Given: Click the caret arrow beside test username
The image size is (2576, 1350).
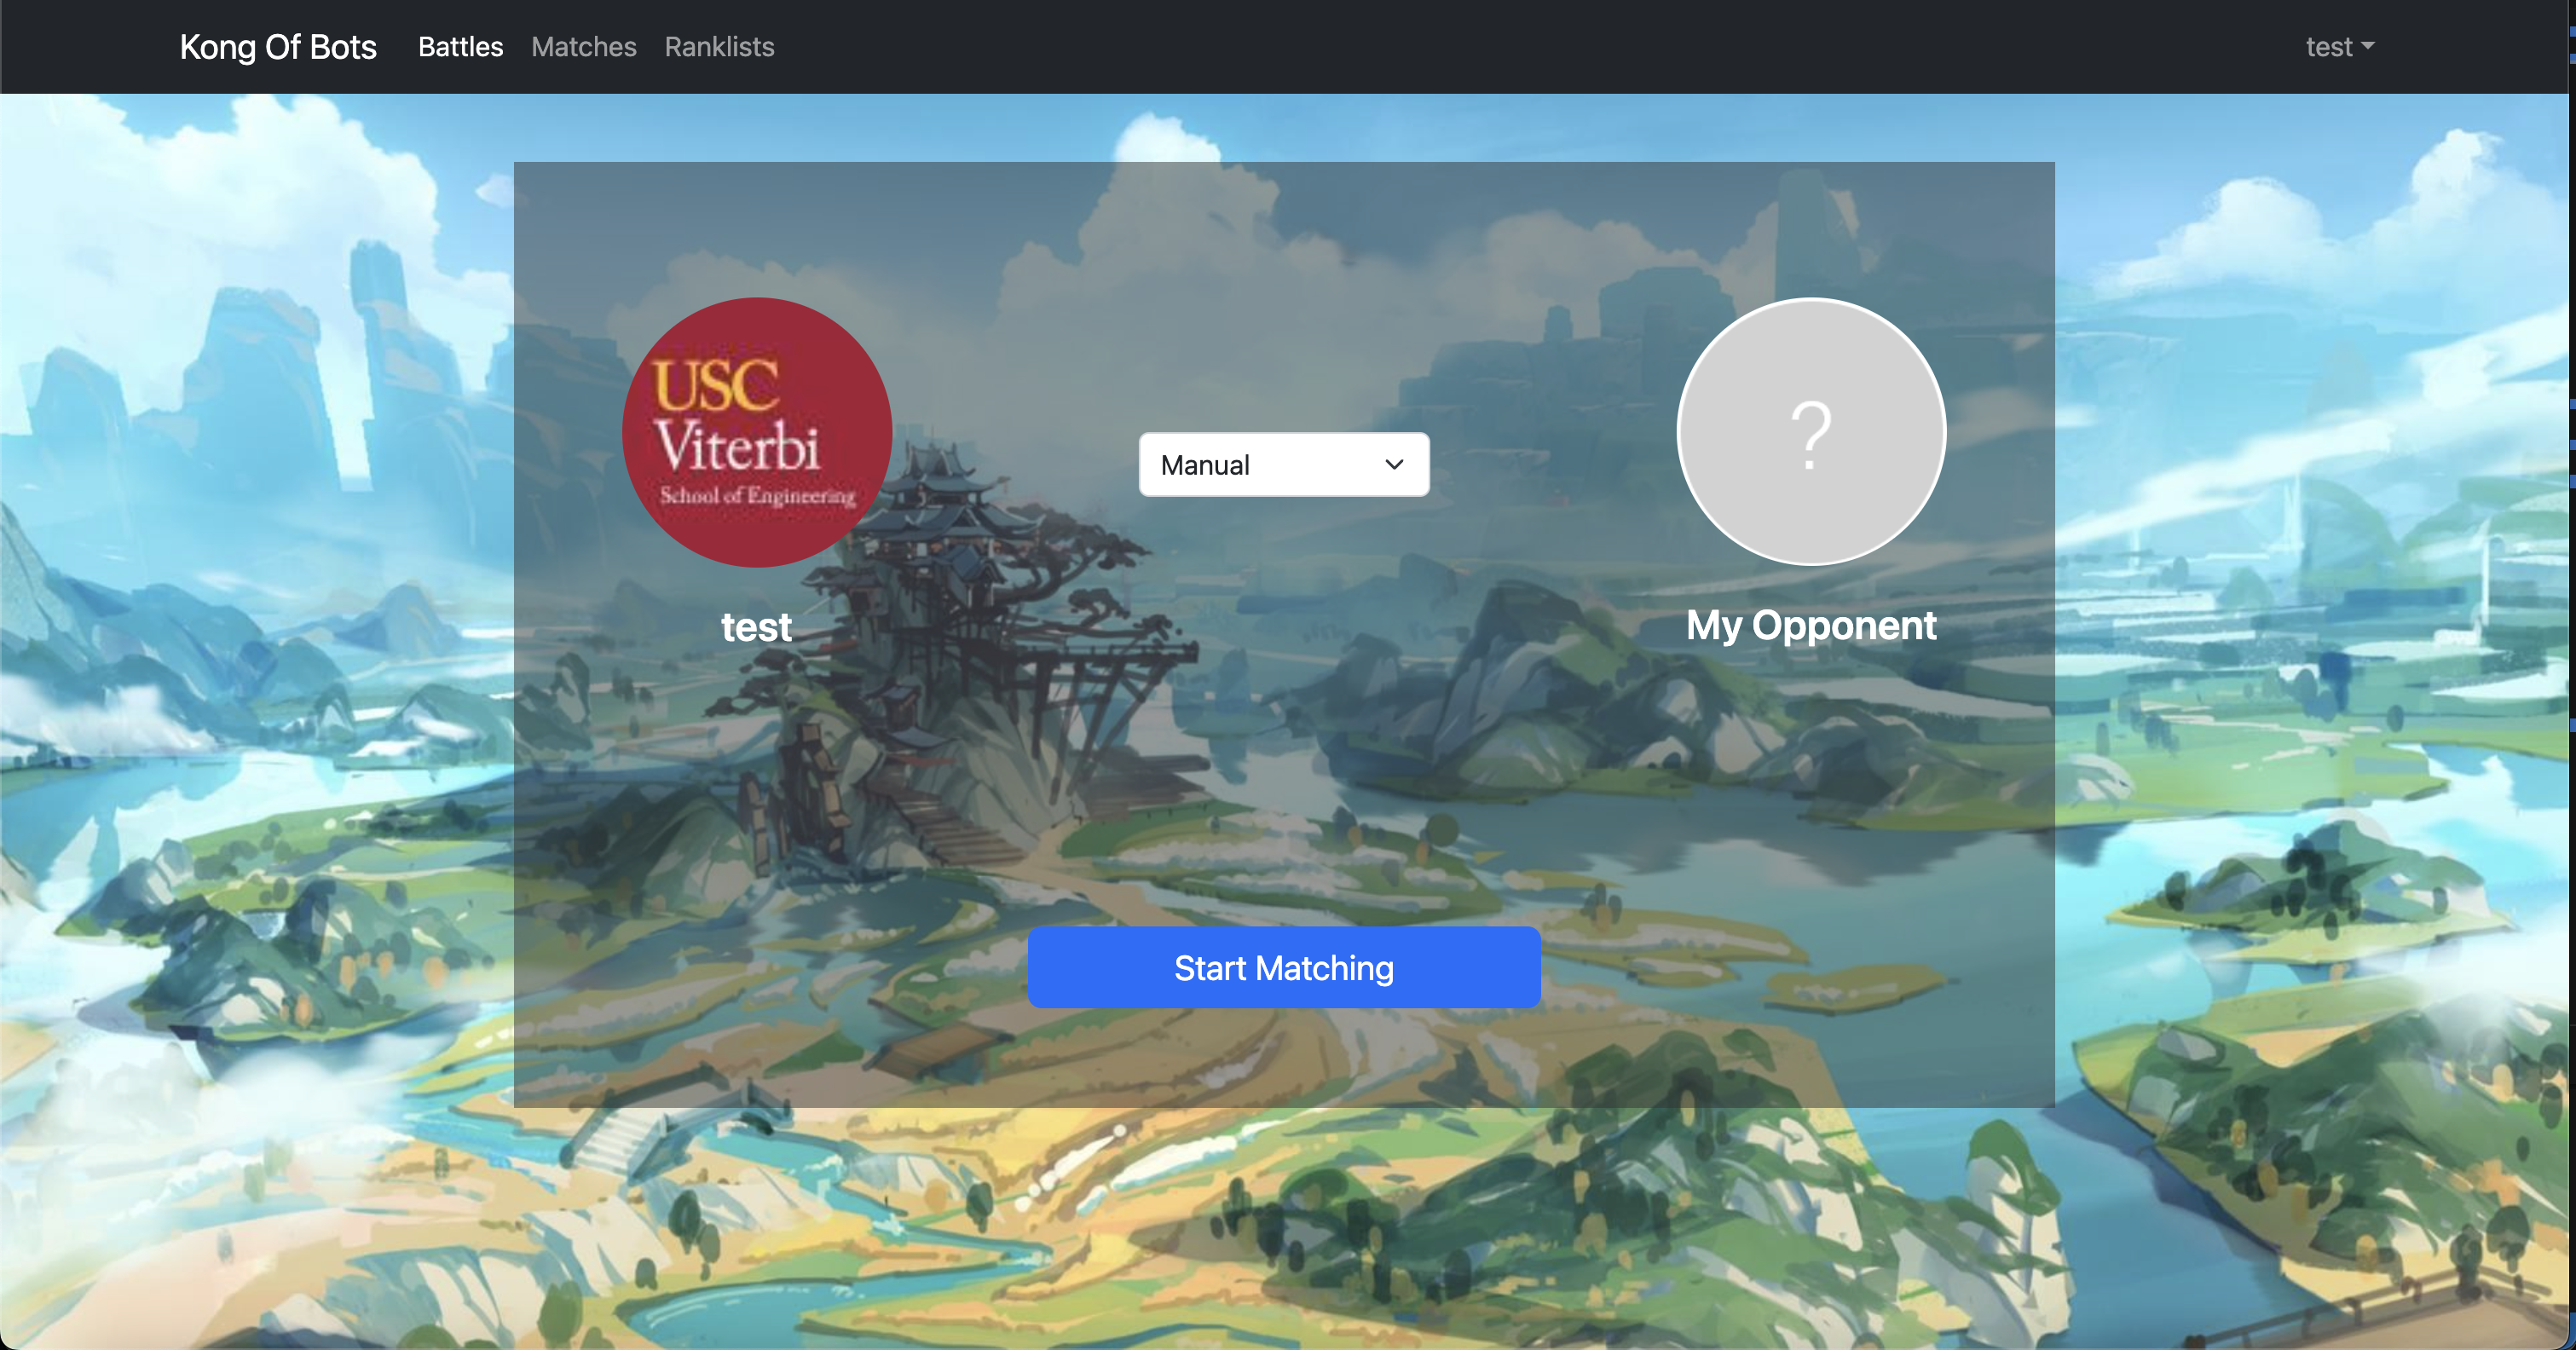Looking at the screenshot, I should tap(2367, 46).
